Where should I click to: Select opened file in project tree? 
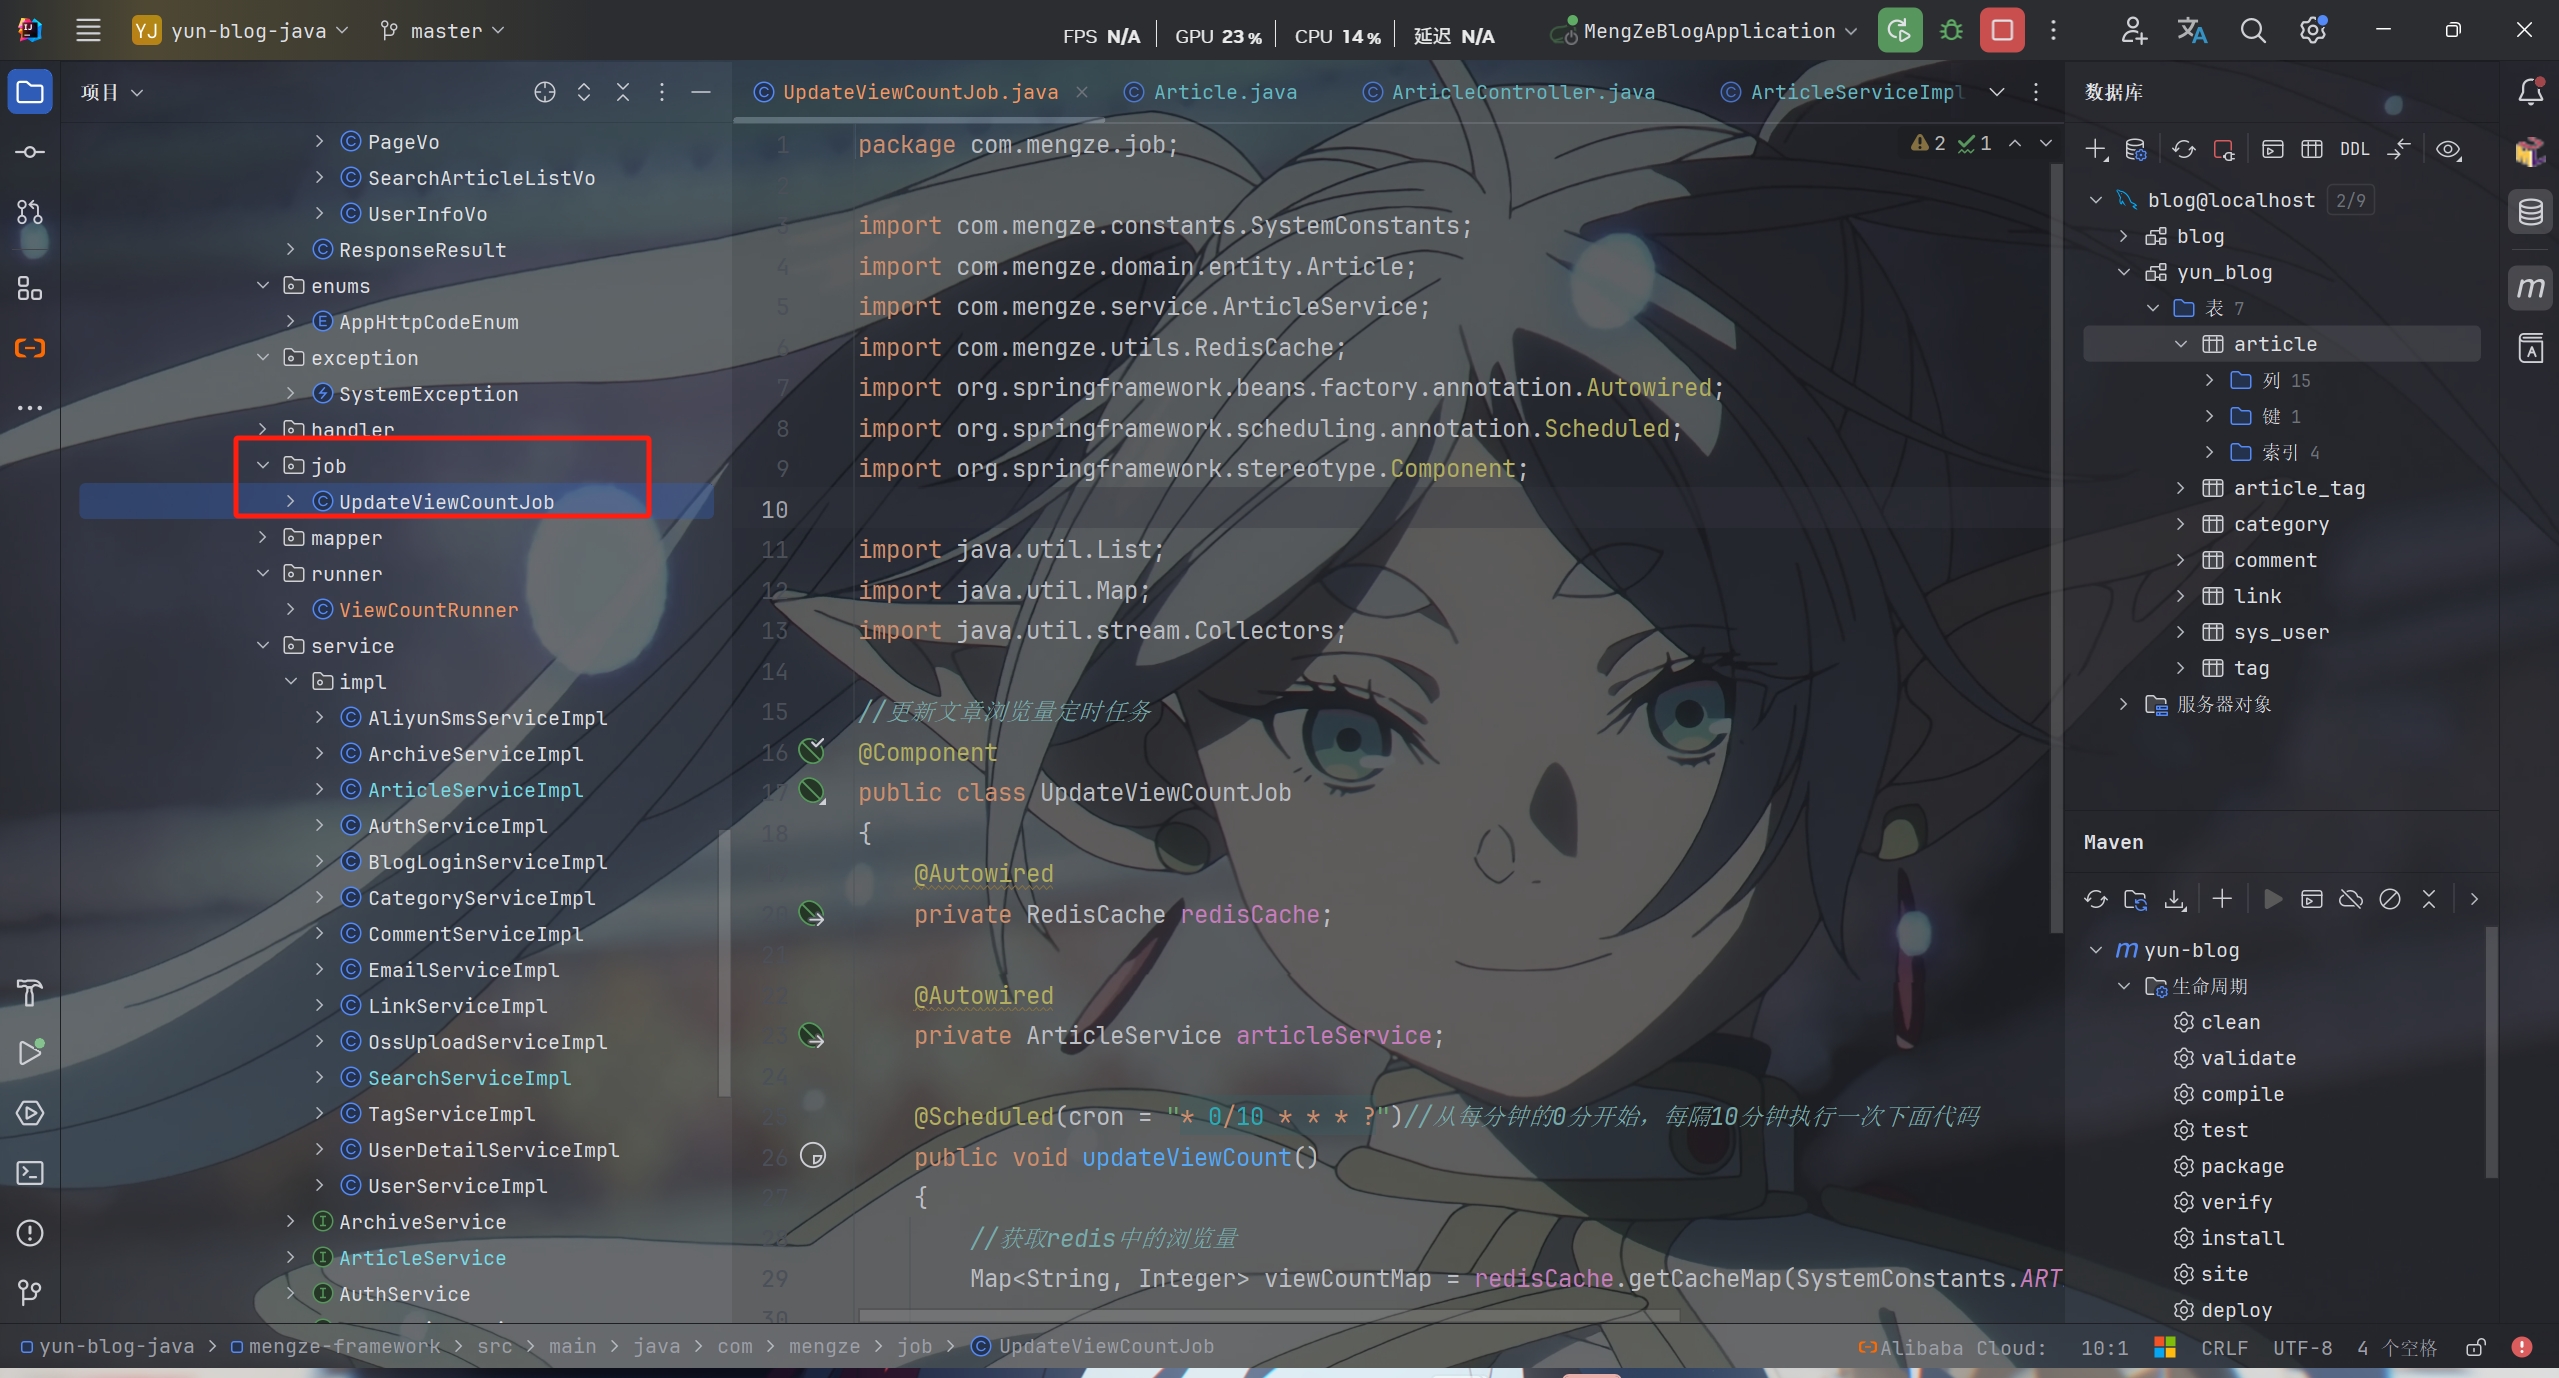[544, 92]
